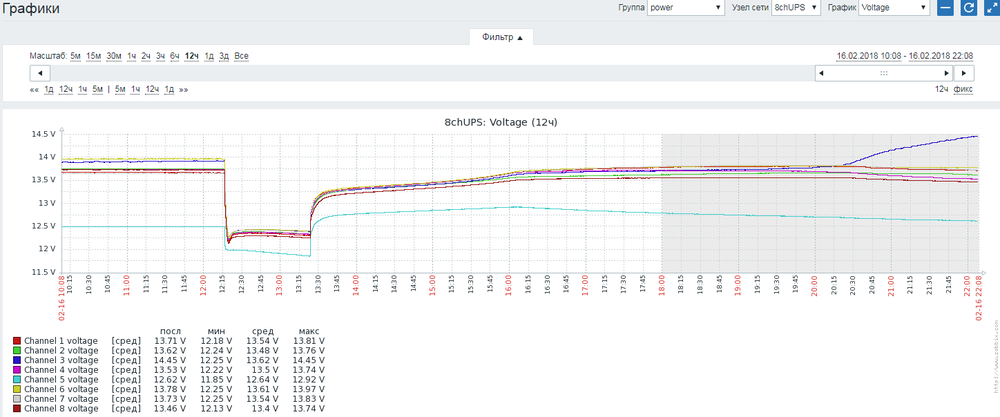
Task: Open the Группа dropdown showing power
Action: [x=685, y=8]
